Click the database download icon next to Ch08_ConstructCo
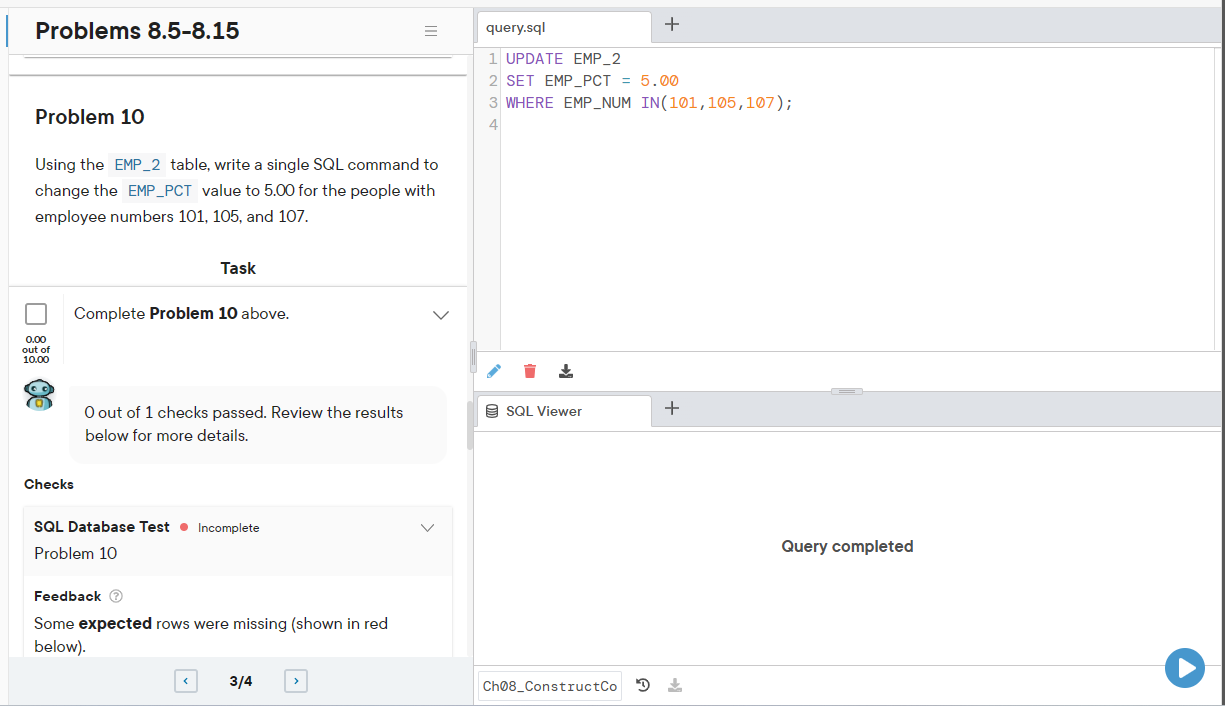Screen dimensions: 1225x706 675,685
